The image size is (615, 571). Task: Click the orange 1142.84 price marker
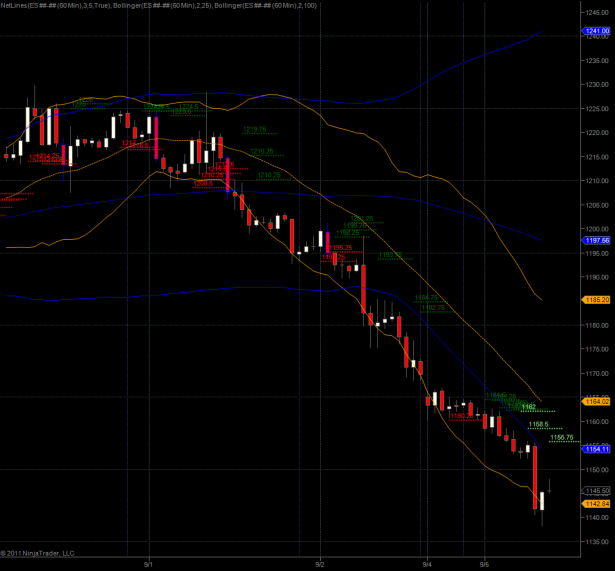point(598,504)
